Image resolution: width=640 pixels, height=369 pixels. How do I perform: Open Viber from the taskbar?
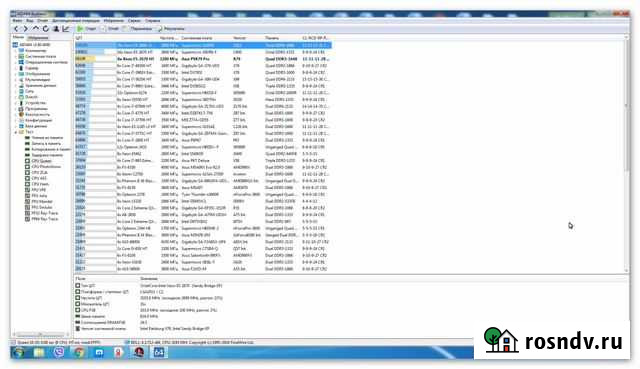59,352
